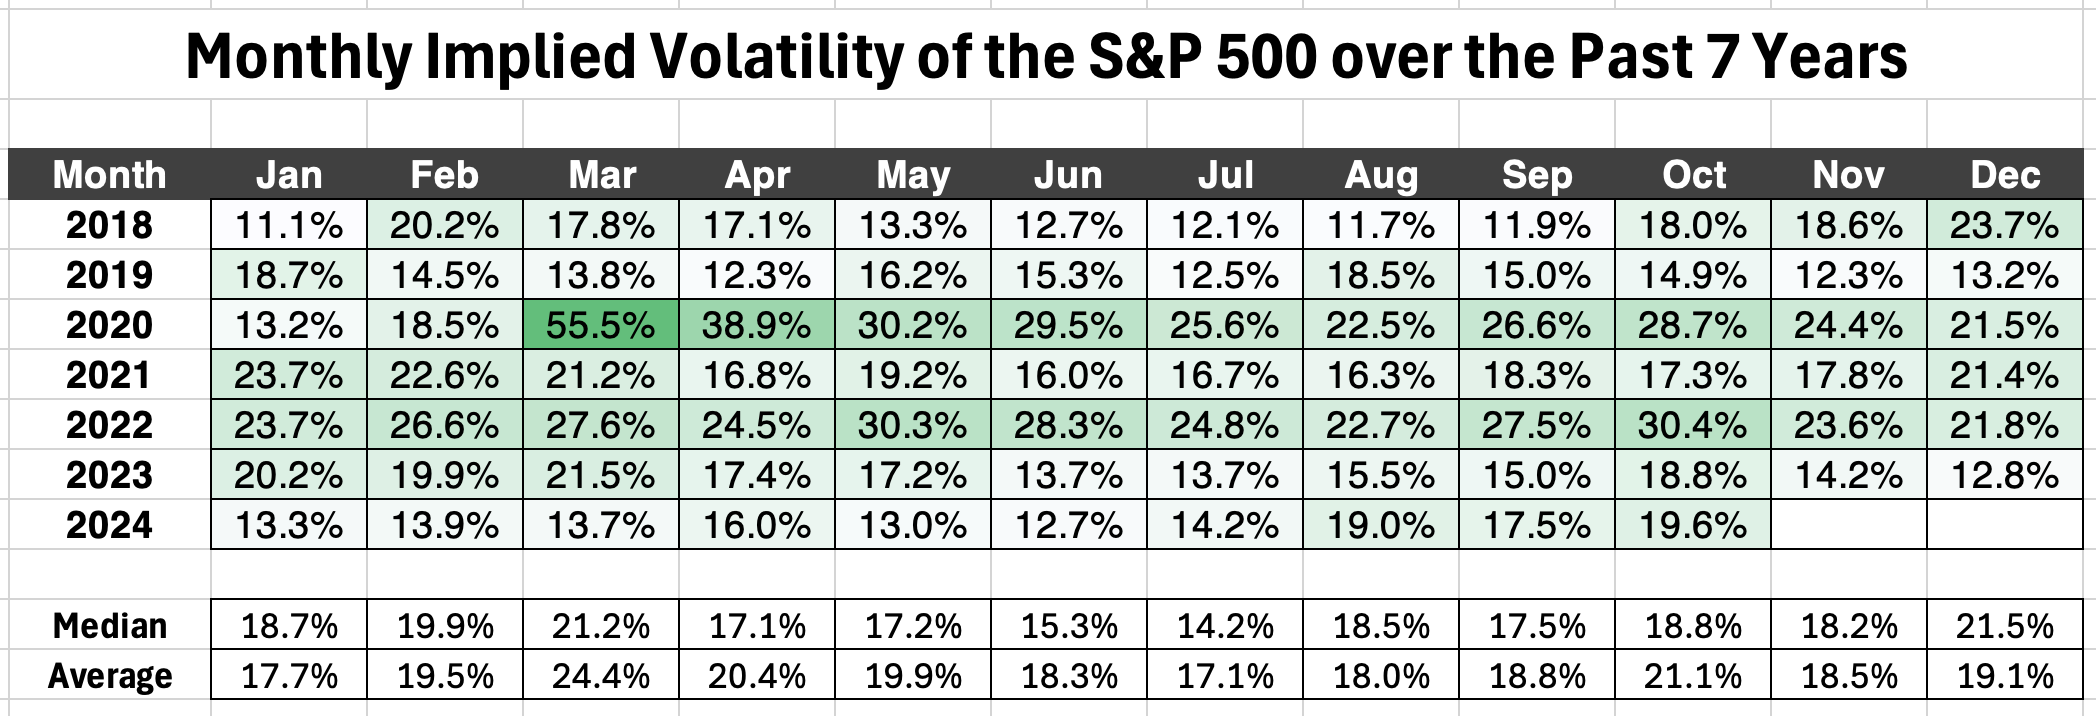Select the 2020 row label cell
The image size is (2096, 716).
(x=109, y=325)
